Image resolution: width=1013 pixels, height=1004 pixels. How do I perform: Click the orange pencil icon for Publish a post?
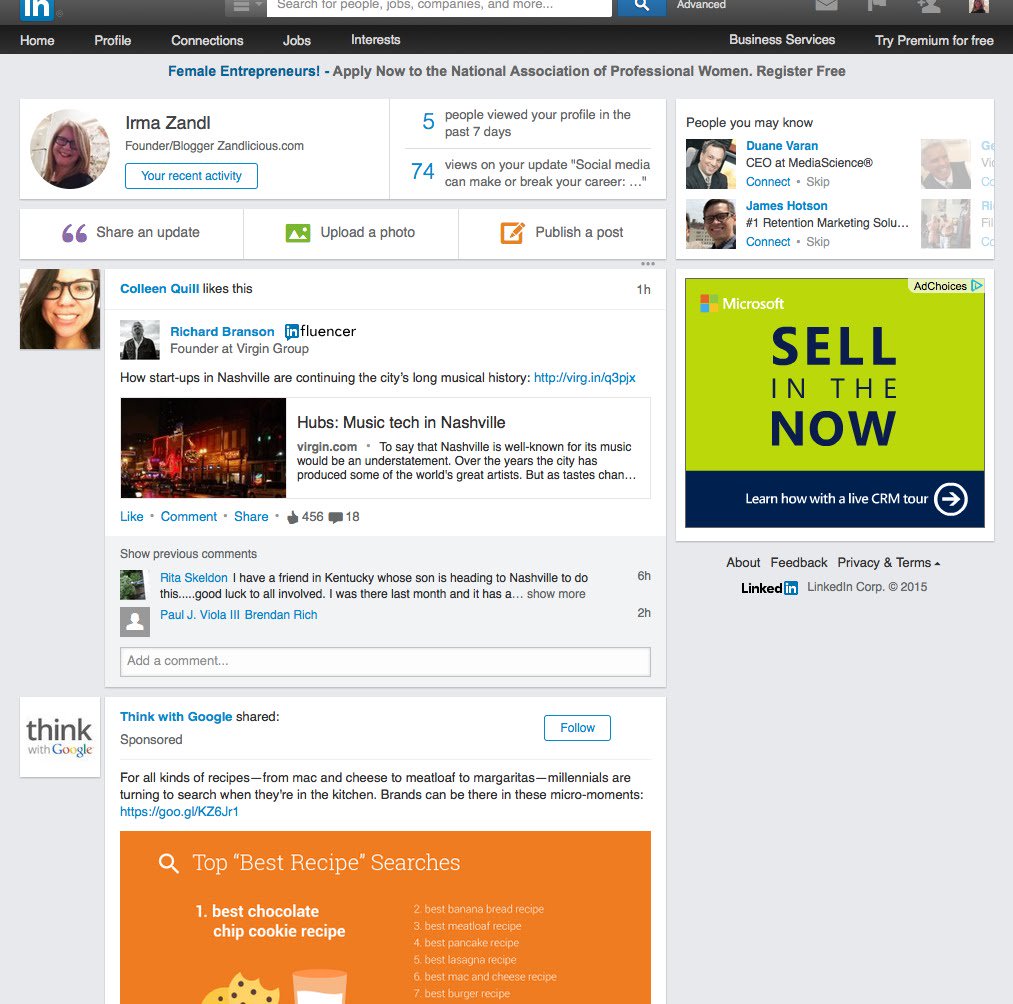coord(512,233)
